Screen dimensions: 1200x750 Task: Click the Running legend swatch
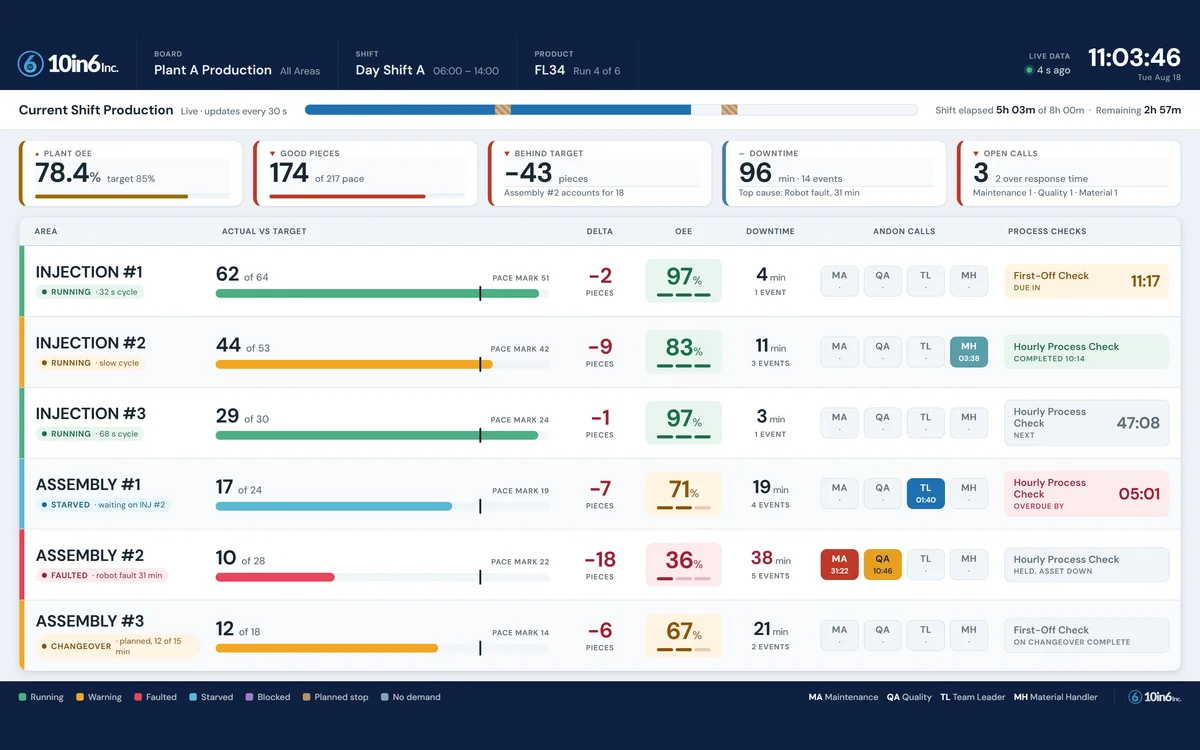23,697
